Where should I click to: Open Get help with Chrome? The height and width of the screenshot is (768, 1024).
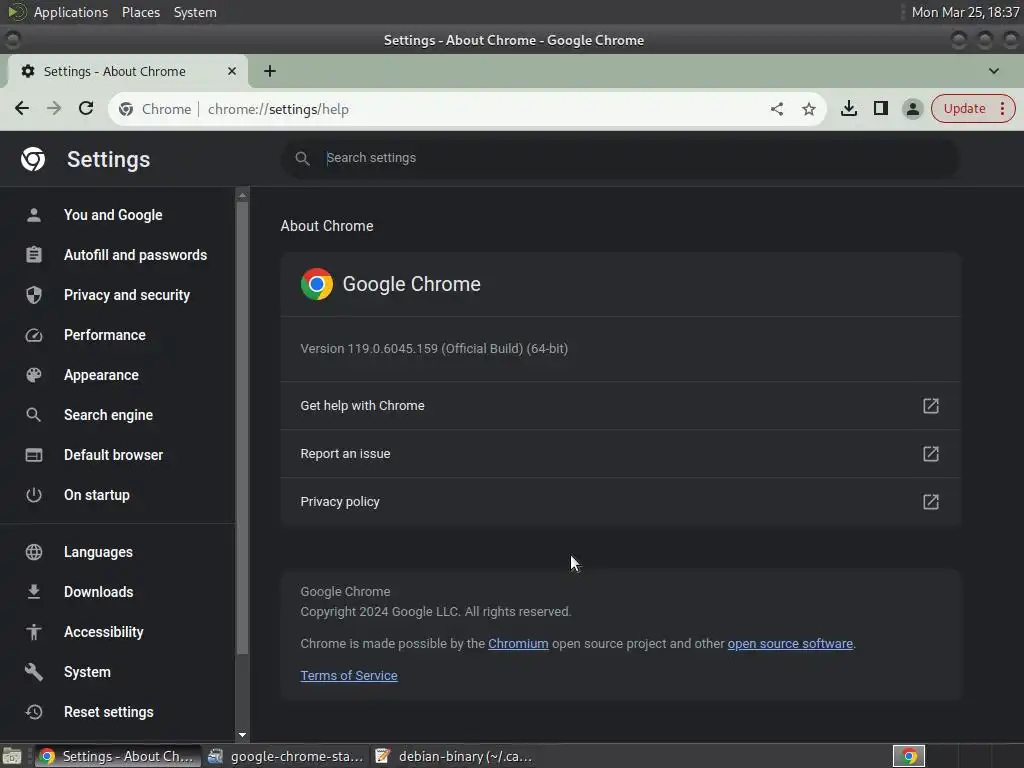[620, 406]
